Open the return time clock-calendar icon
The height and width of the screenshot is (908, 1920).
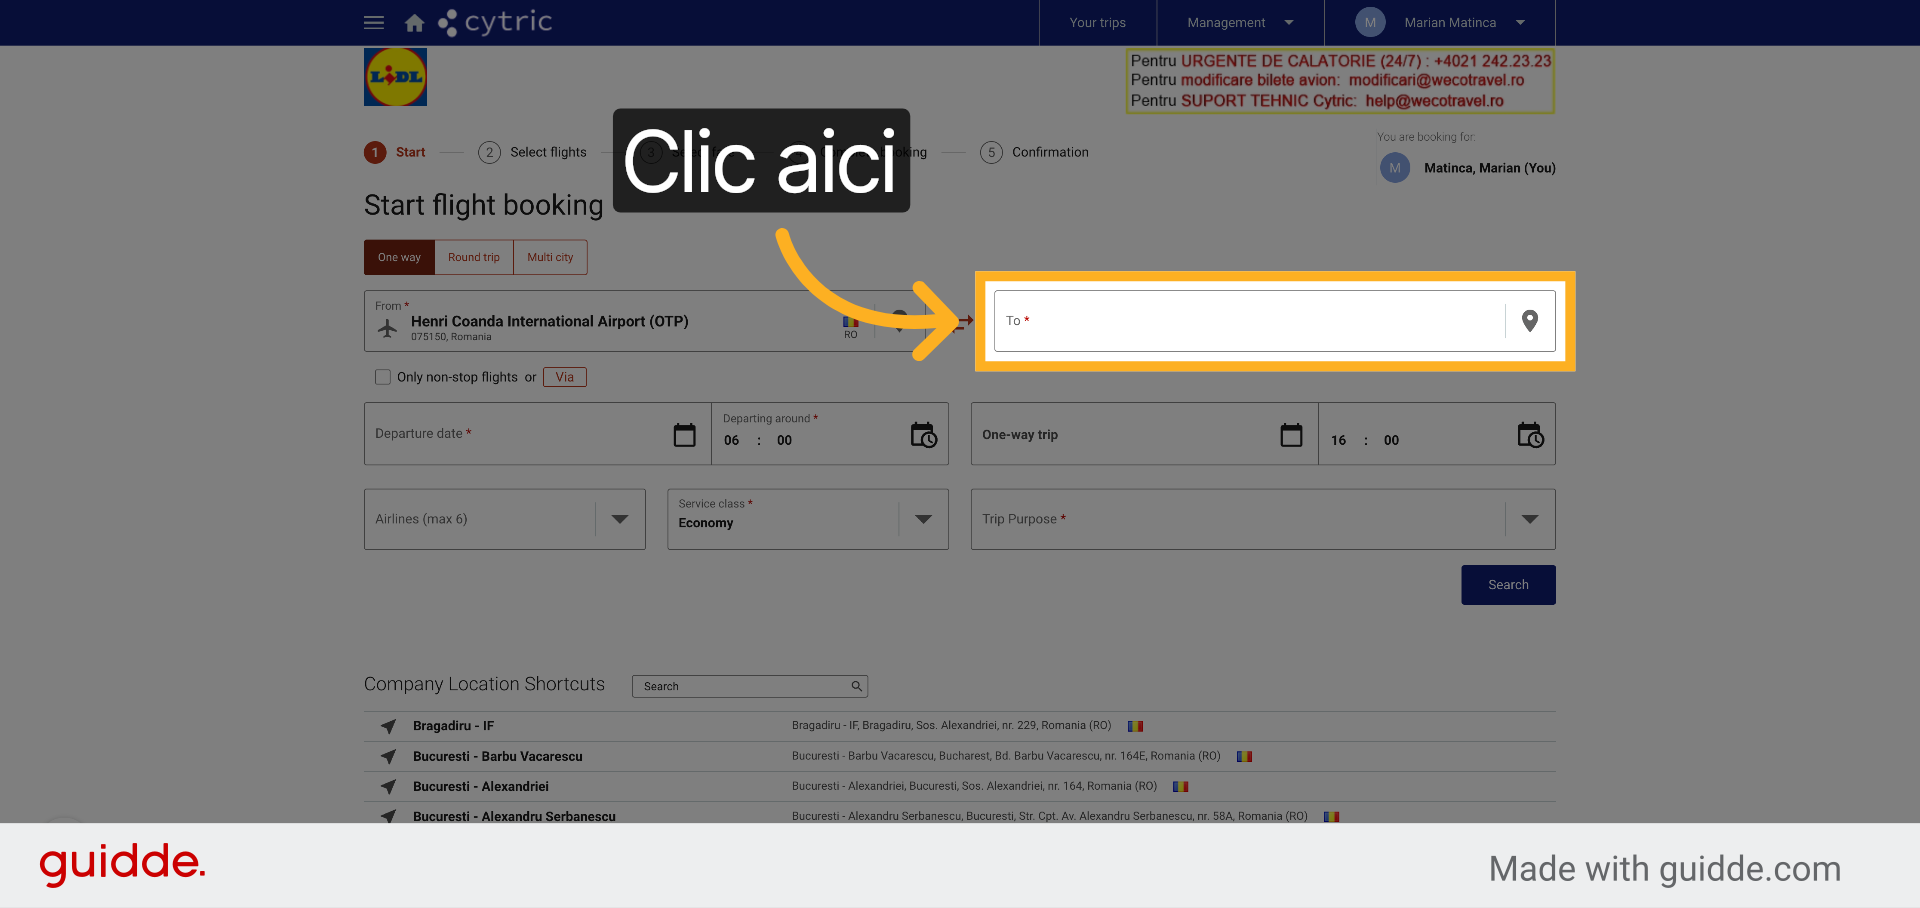click(x=1531, y=435)
